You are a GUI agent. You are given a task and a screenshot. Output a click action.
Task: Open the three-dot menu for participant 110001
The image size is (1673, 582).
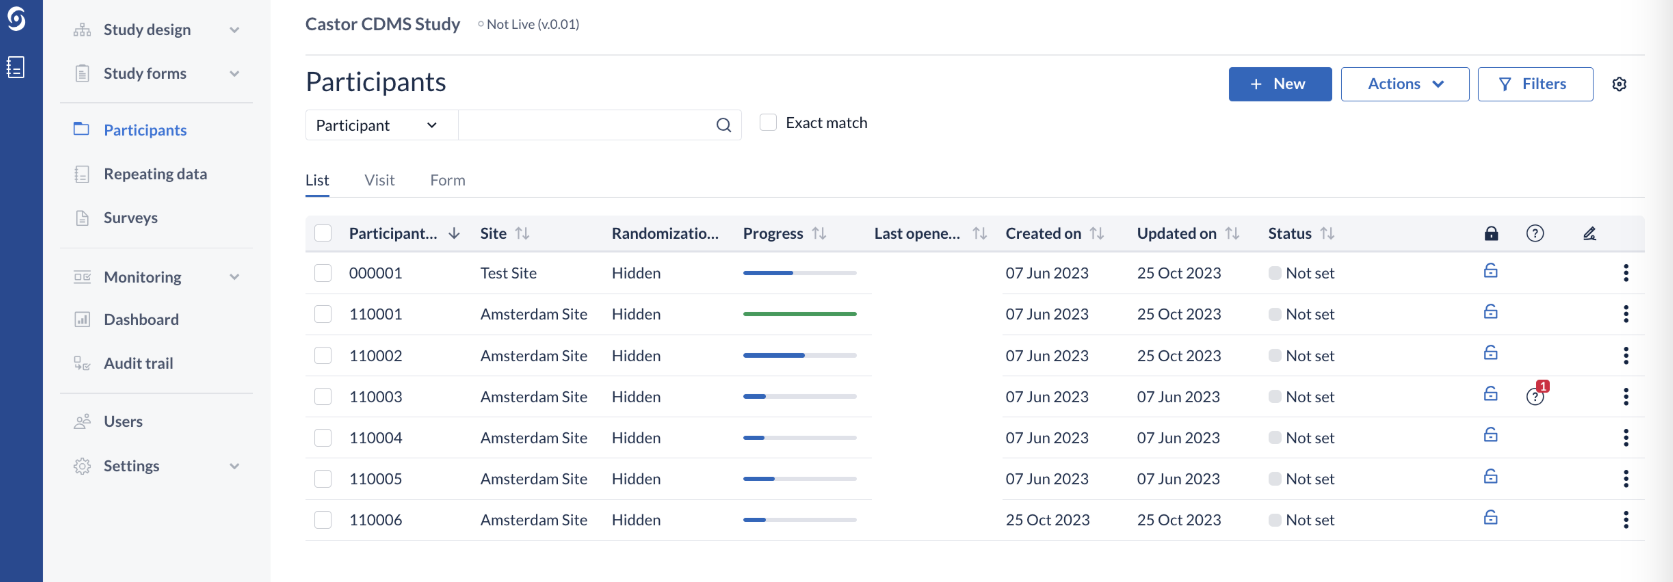[1626, 314]
